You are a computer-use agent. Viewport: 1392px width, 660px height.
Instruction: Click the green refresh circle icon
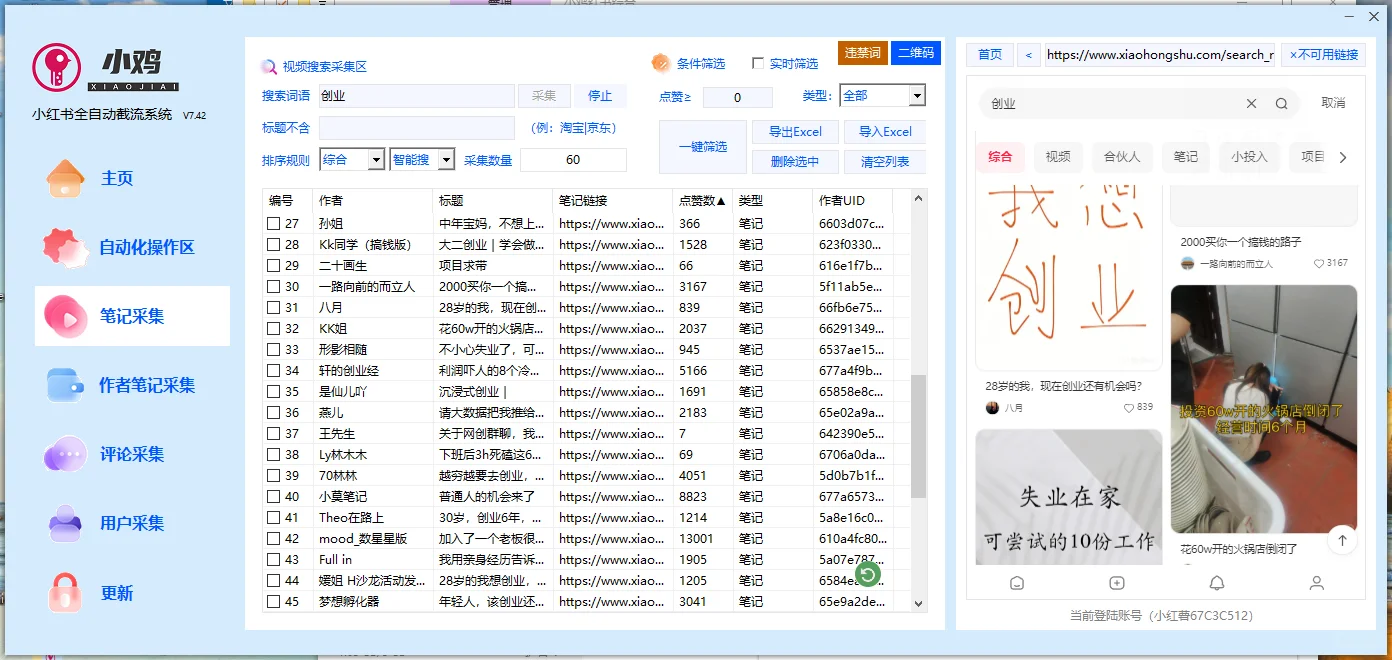tap(868, 574)
